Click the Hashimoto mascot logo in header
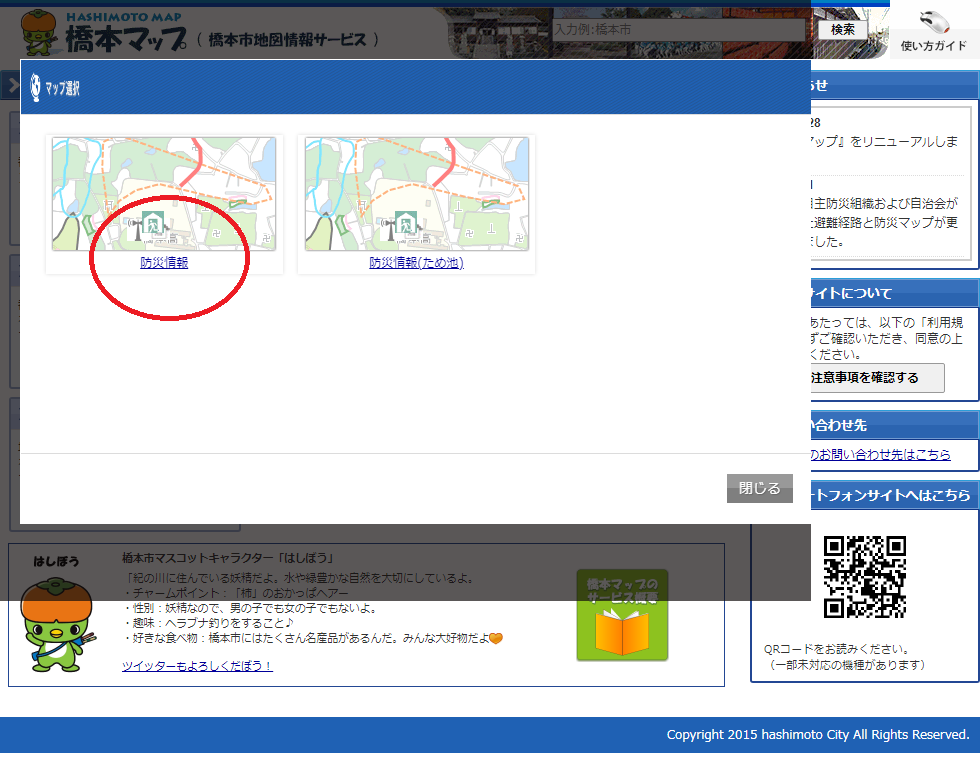Viewport: 980px width, 758px height. coord(40,34)
